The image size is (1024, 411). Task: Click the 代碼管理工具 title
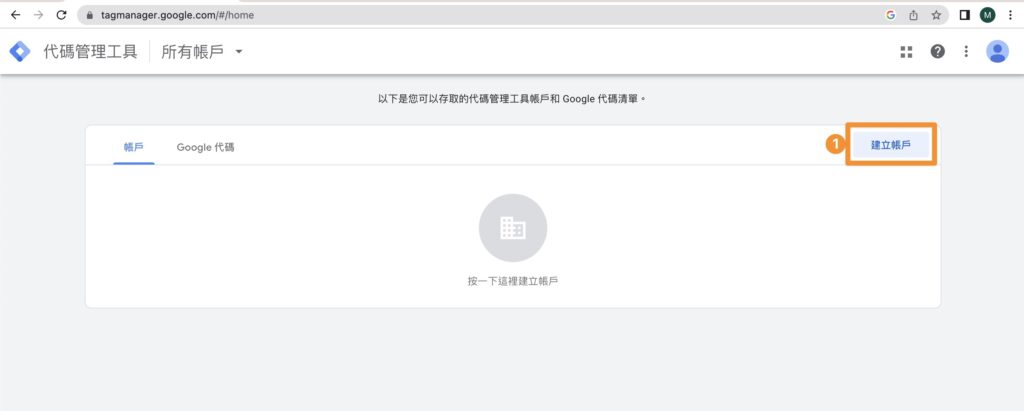90,52
